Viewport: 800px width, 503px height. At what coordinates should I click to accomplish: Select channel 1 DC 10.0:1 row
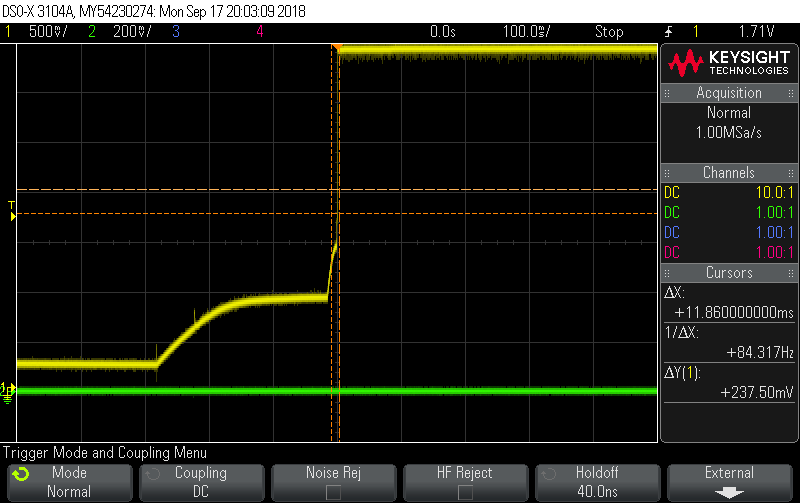(x=729, y=193)
